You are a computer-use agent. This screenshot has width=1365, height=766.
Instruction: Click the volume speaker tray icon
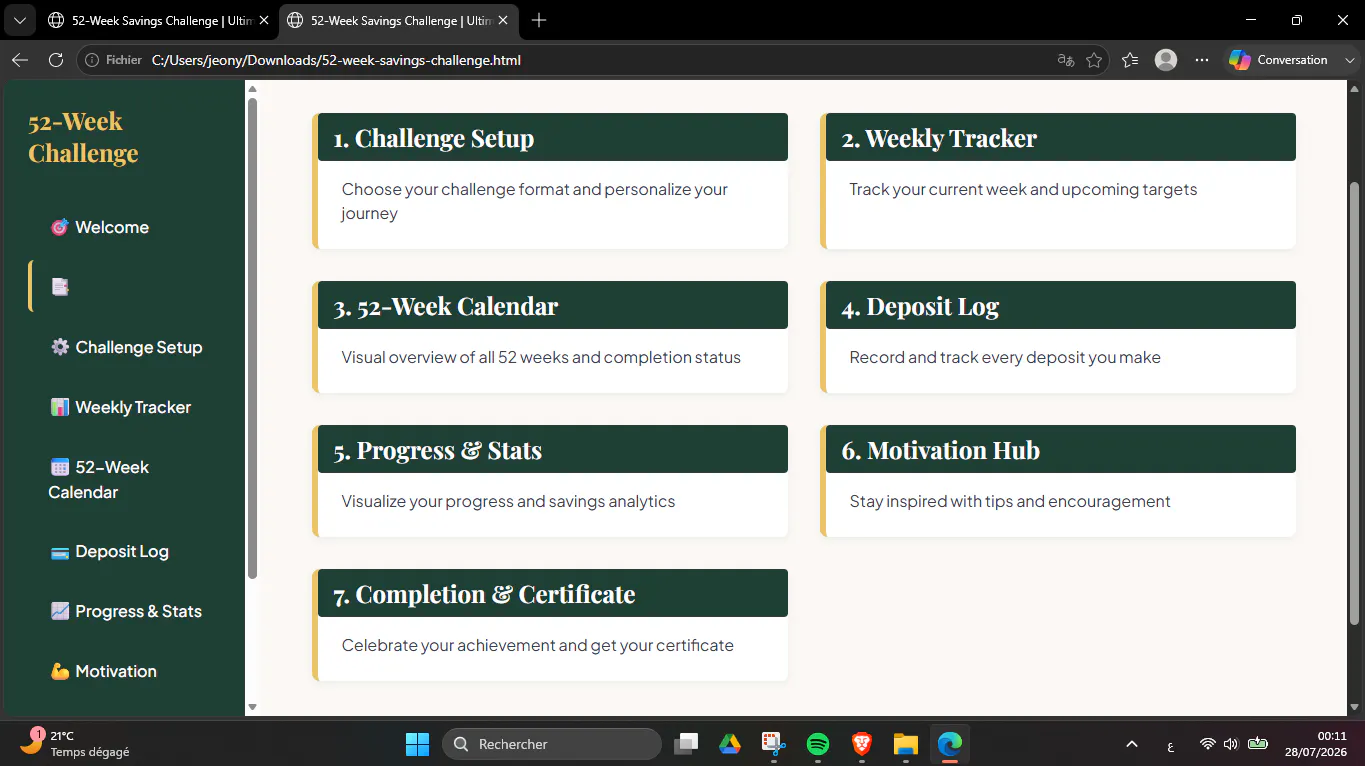pos(1231,744)
